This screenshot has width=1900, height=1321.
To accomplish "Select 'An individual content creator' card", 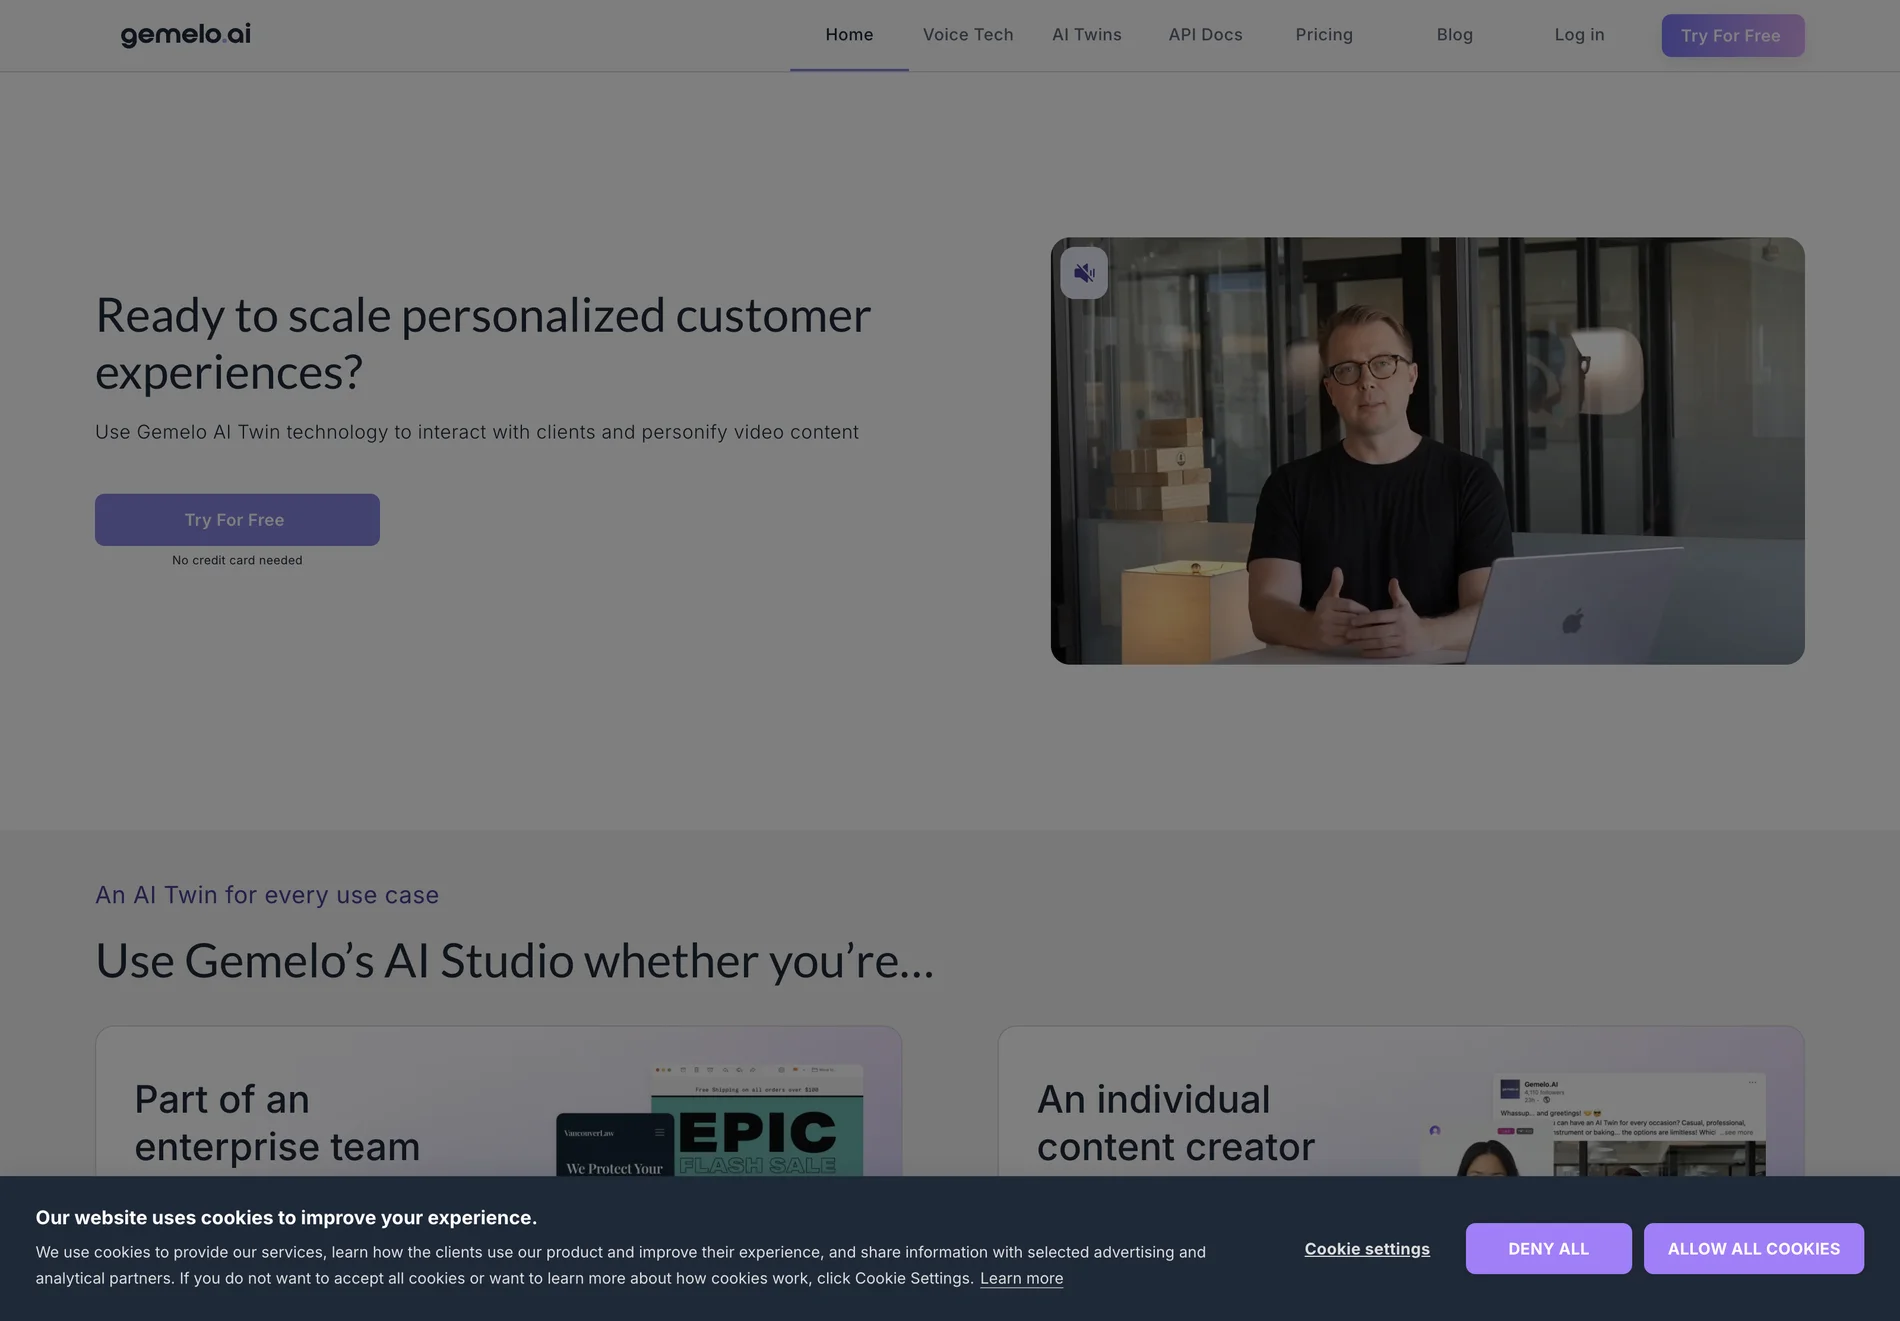I will [x=1401, y=1102].
